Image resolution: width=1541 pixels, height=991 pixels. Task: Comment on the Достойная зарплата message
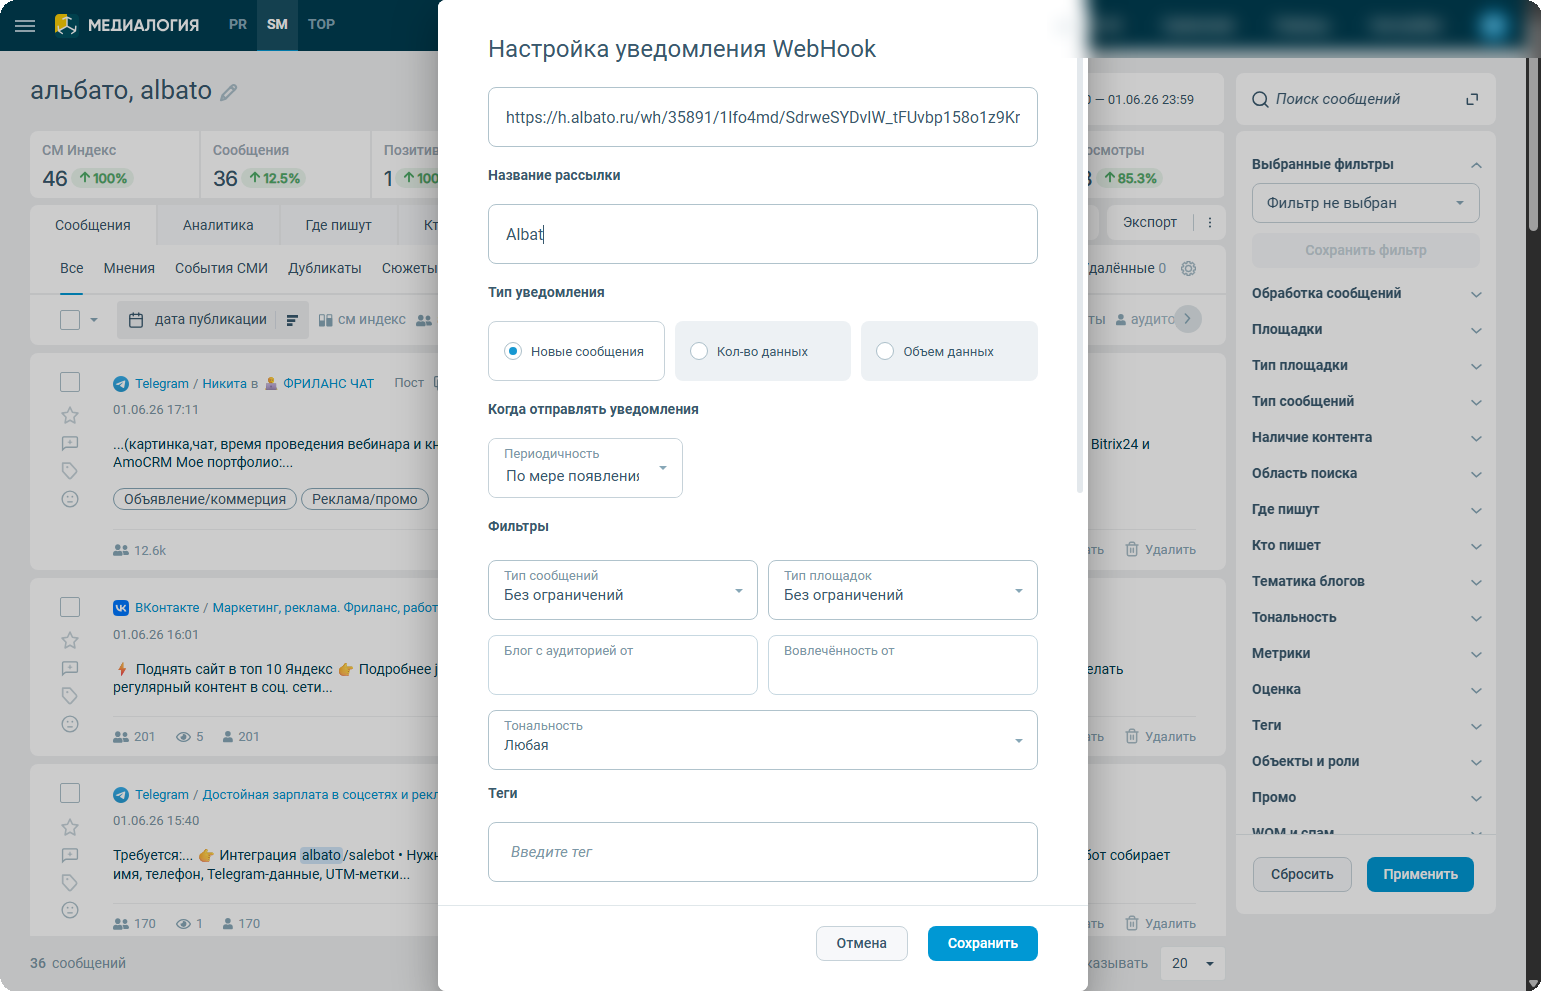click(x=70, y=855)
